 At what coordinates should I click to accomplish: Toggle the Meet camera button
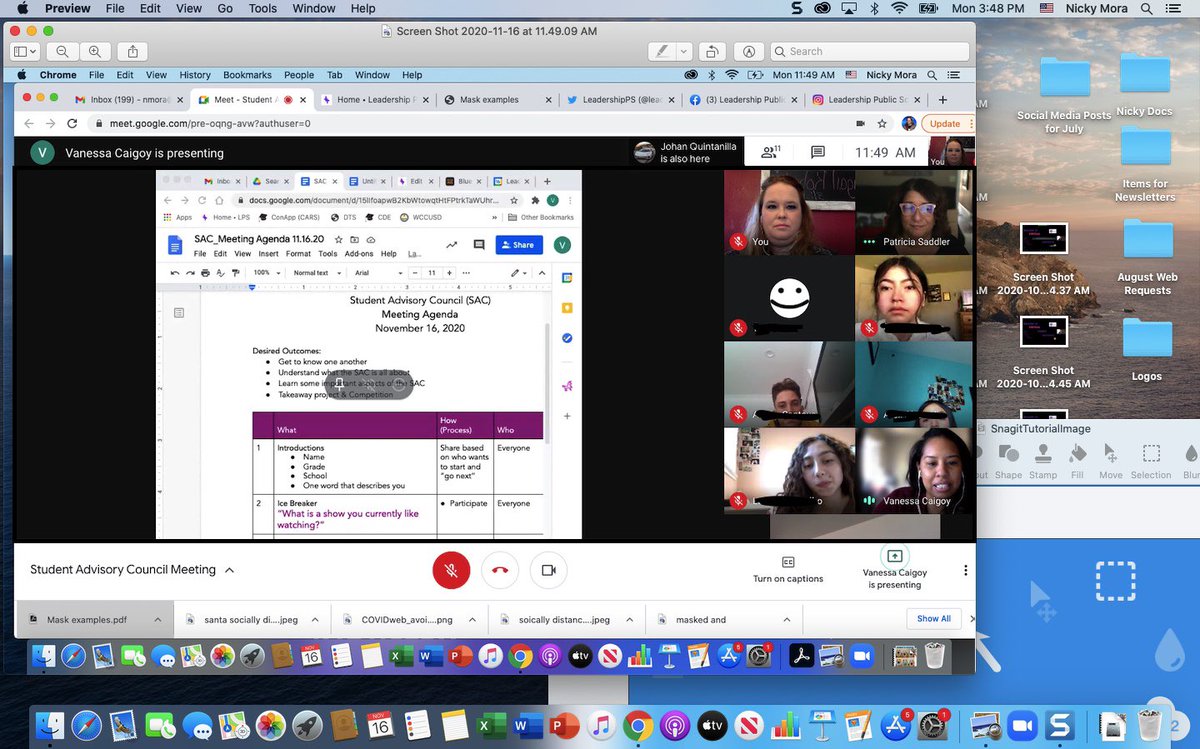click(548, 570)
